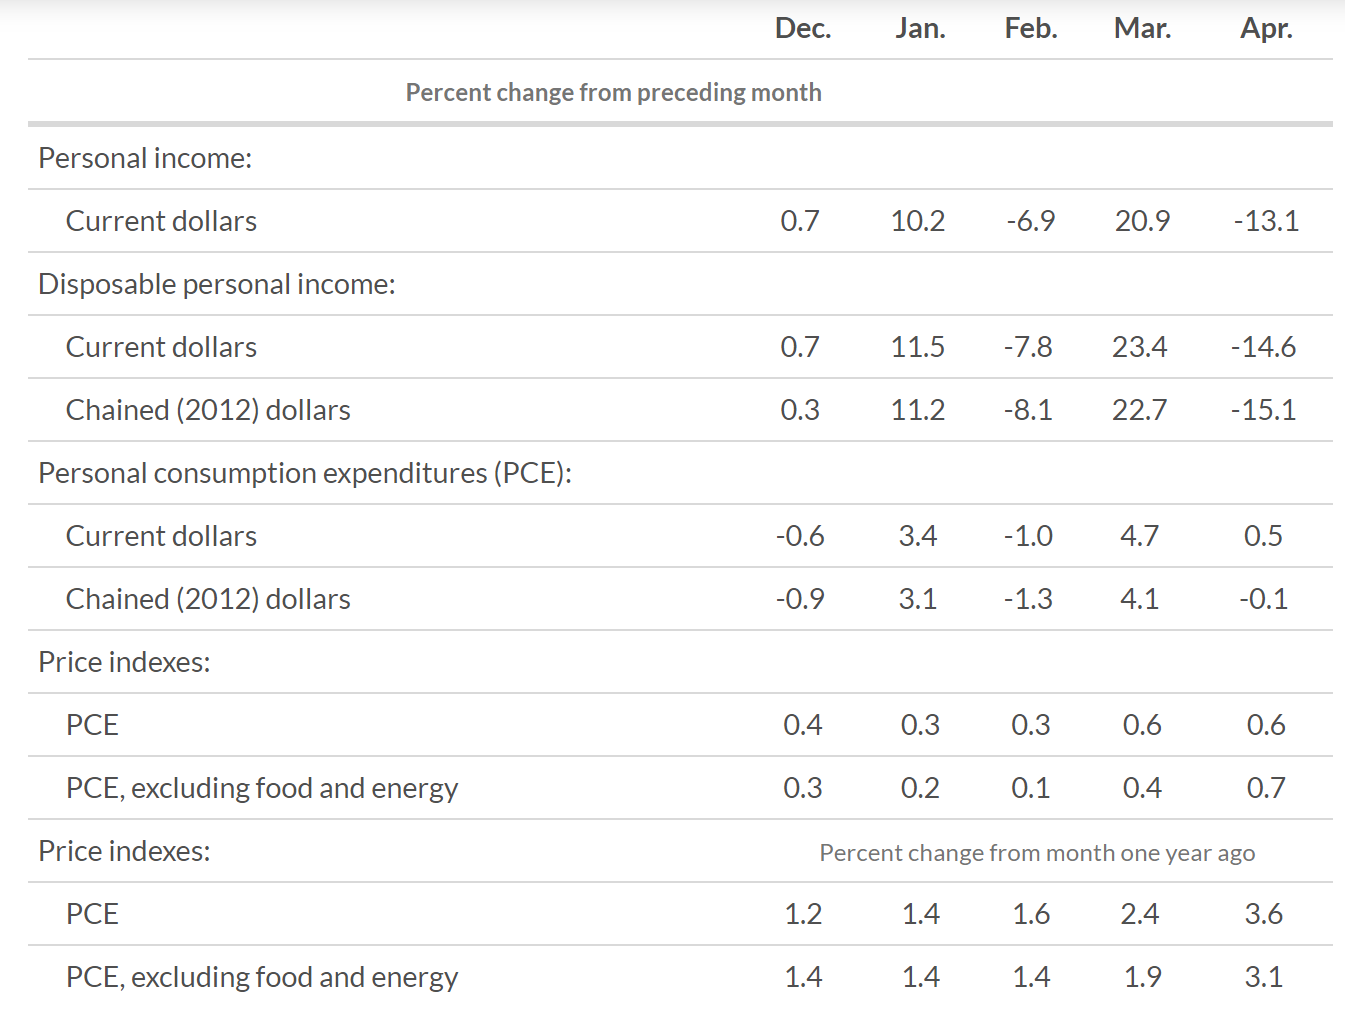Select the Apr. column header
Image resolution: width=1345 pixels, height=1016 pixels.
[1266, 28]
